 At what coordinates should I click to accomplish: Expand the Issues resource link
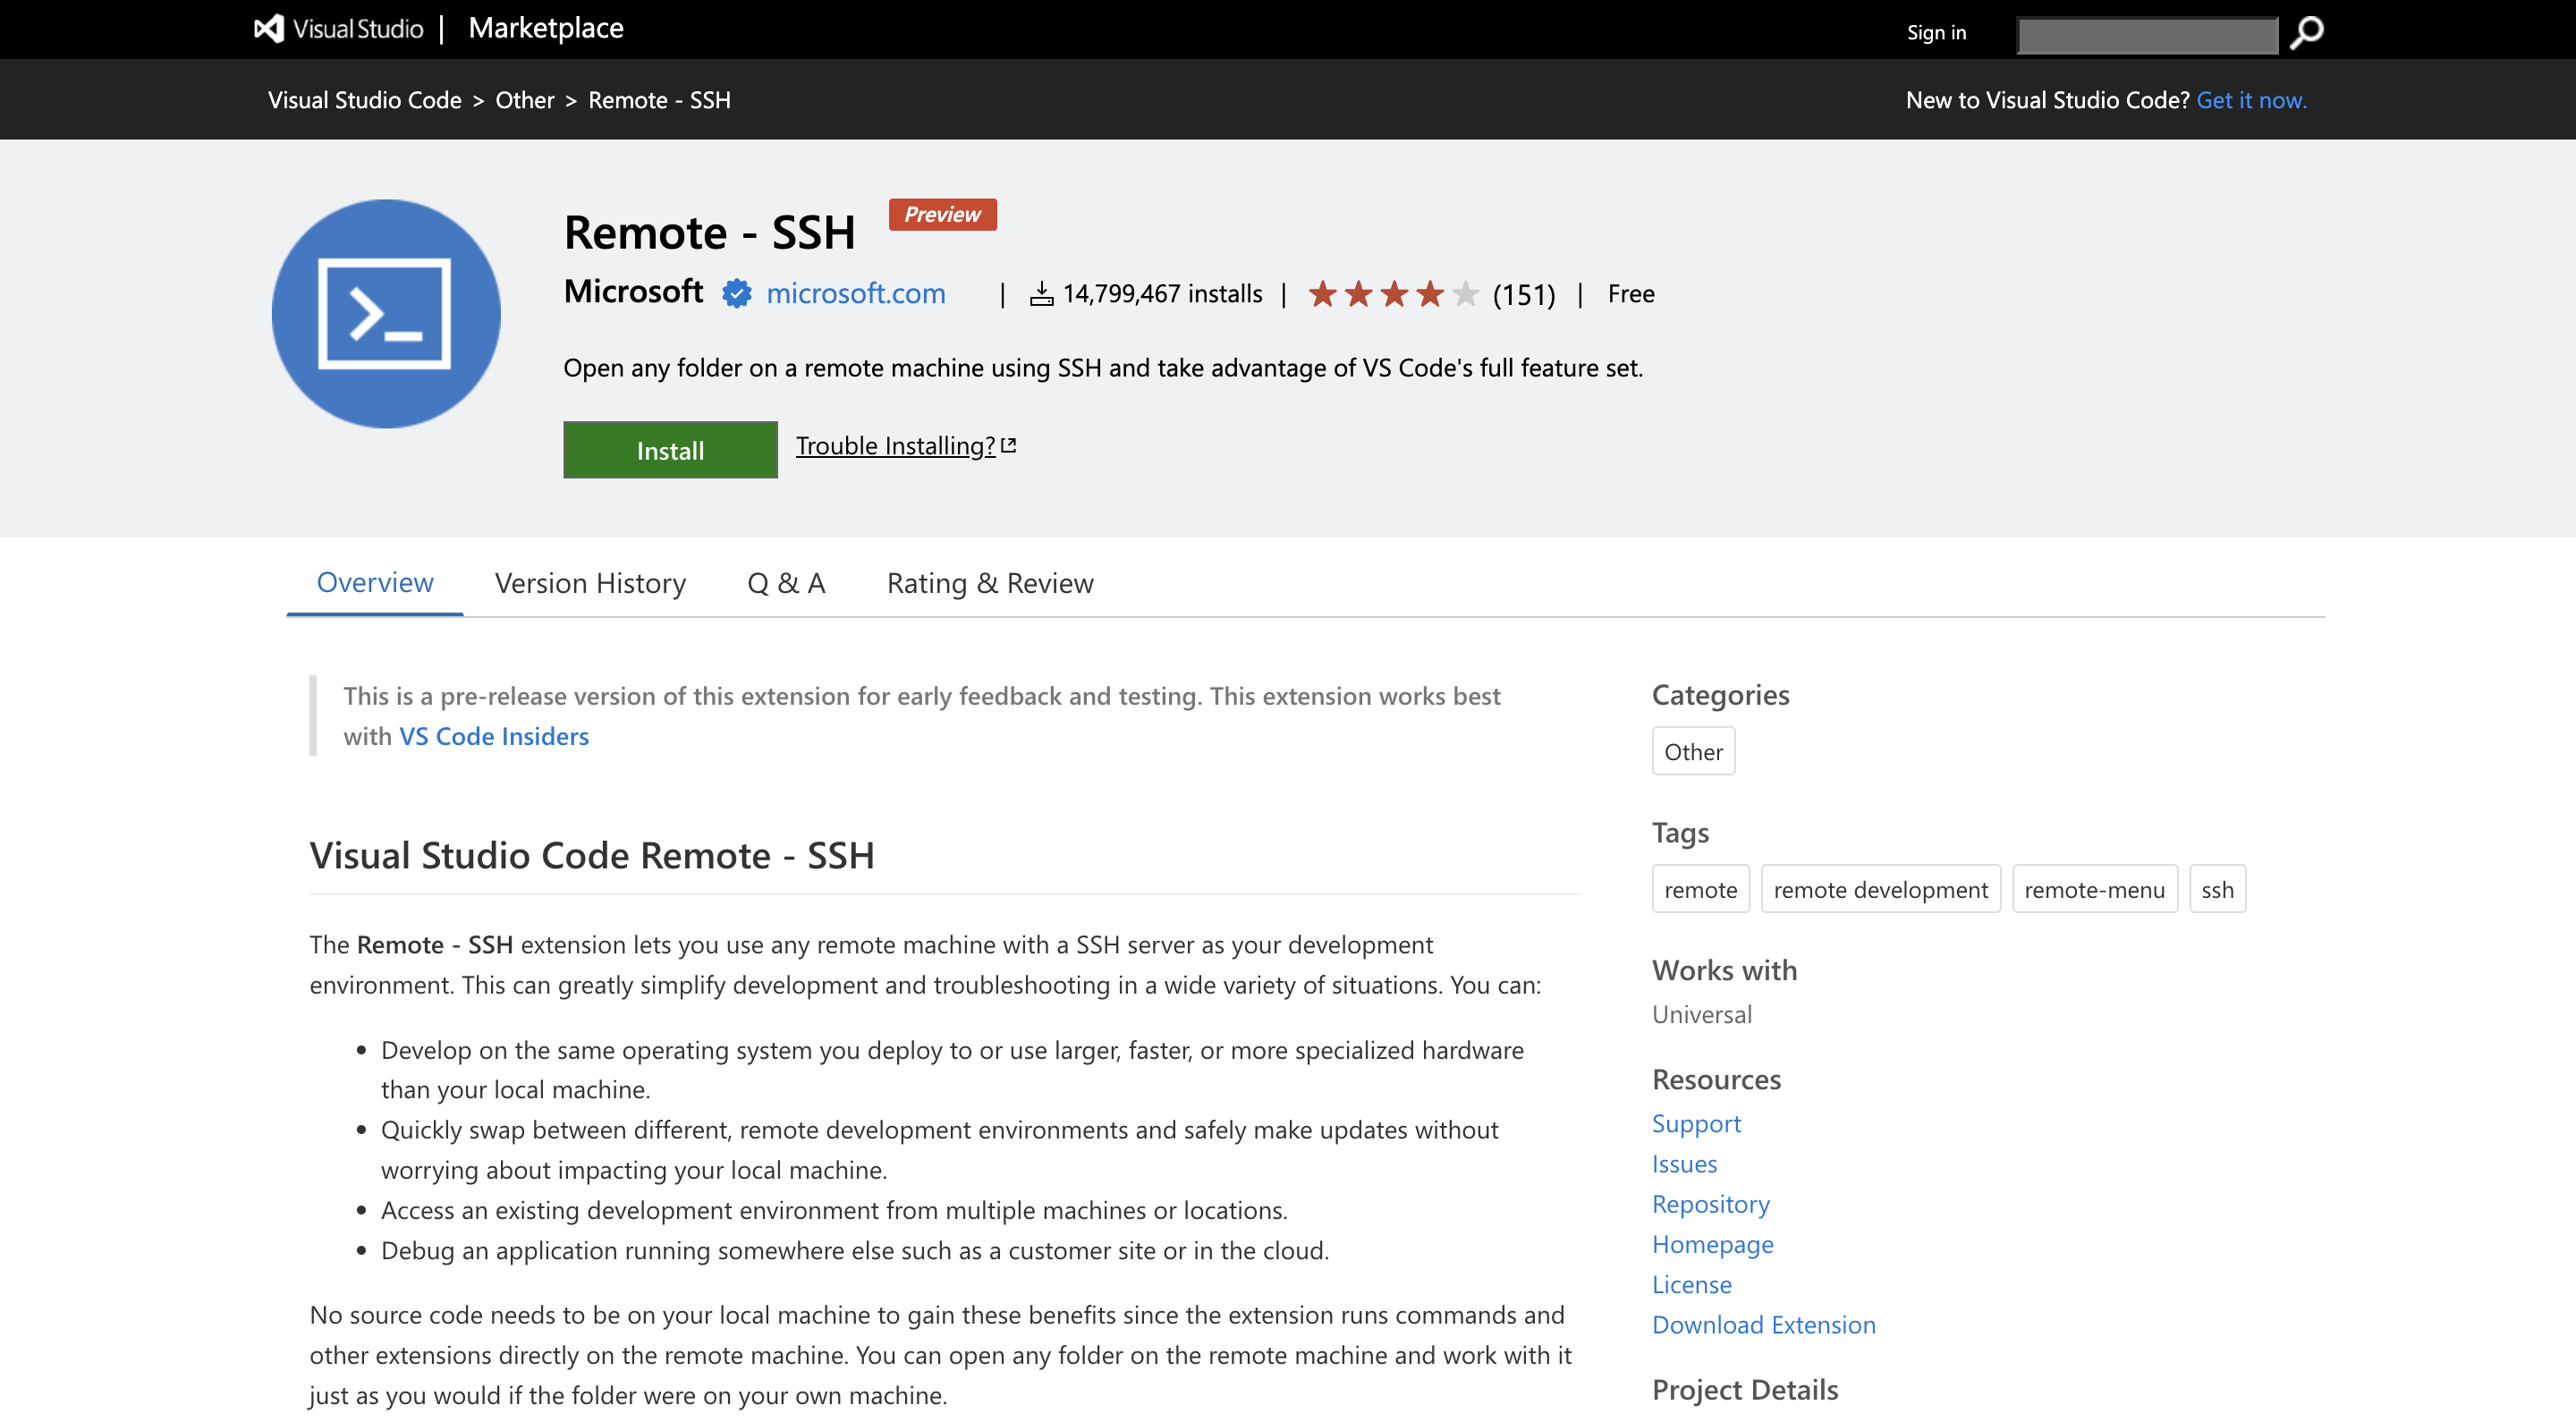tap(1682, 1163)
